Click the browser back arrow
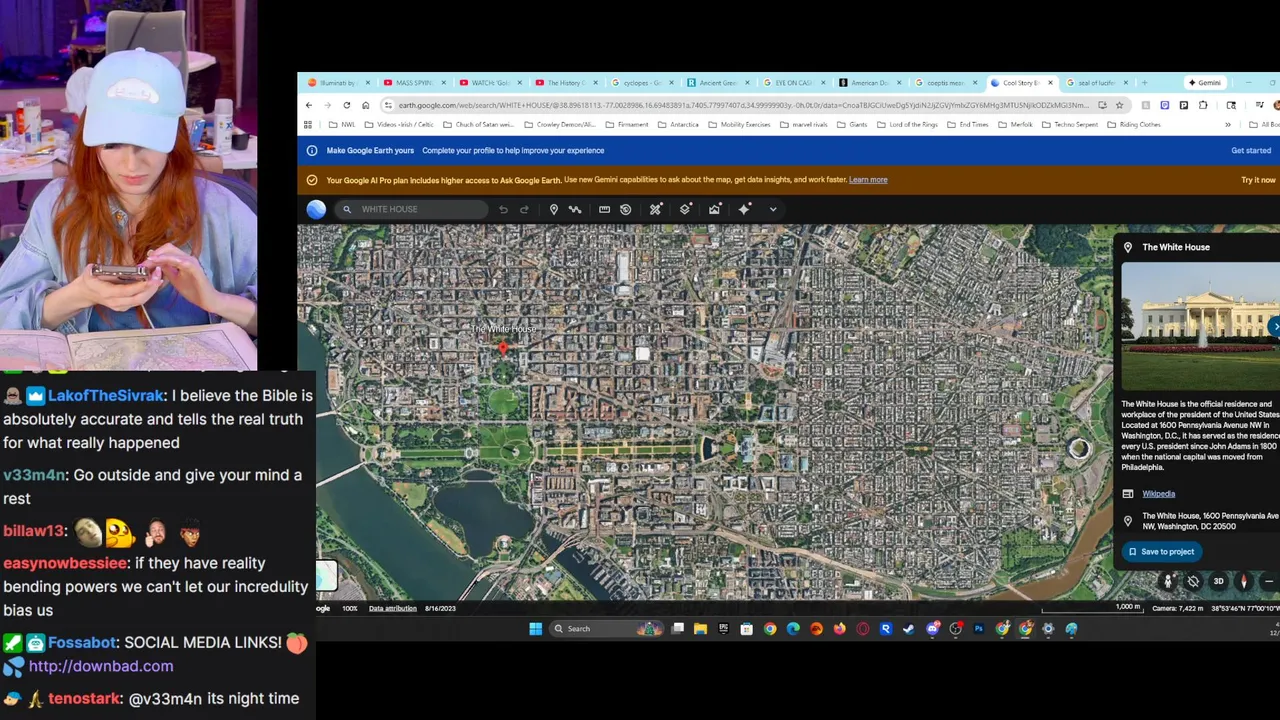This screenshot has height=720, width=1280. click(x=309, y=105)
